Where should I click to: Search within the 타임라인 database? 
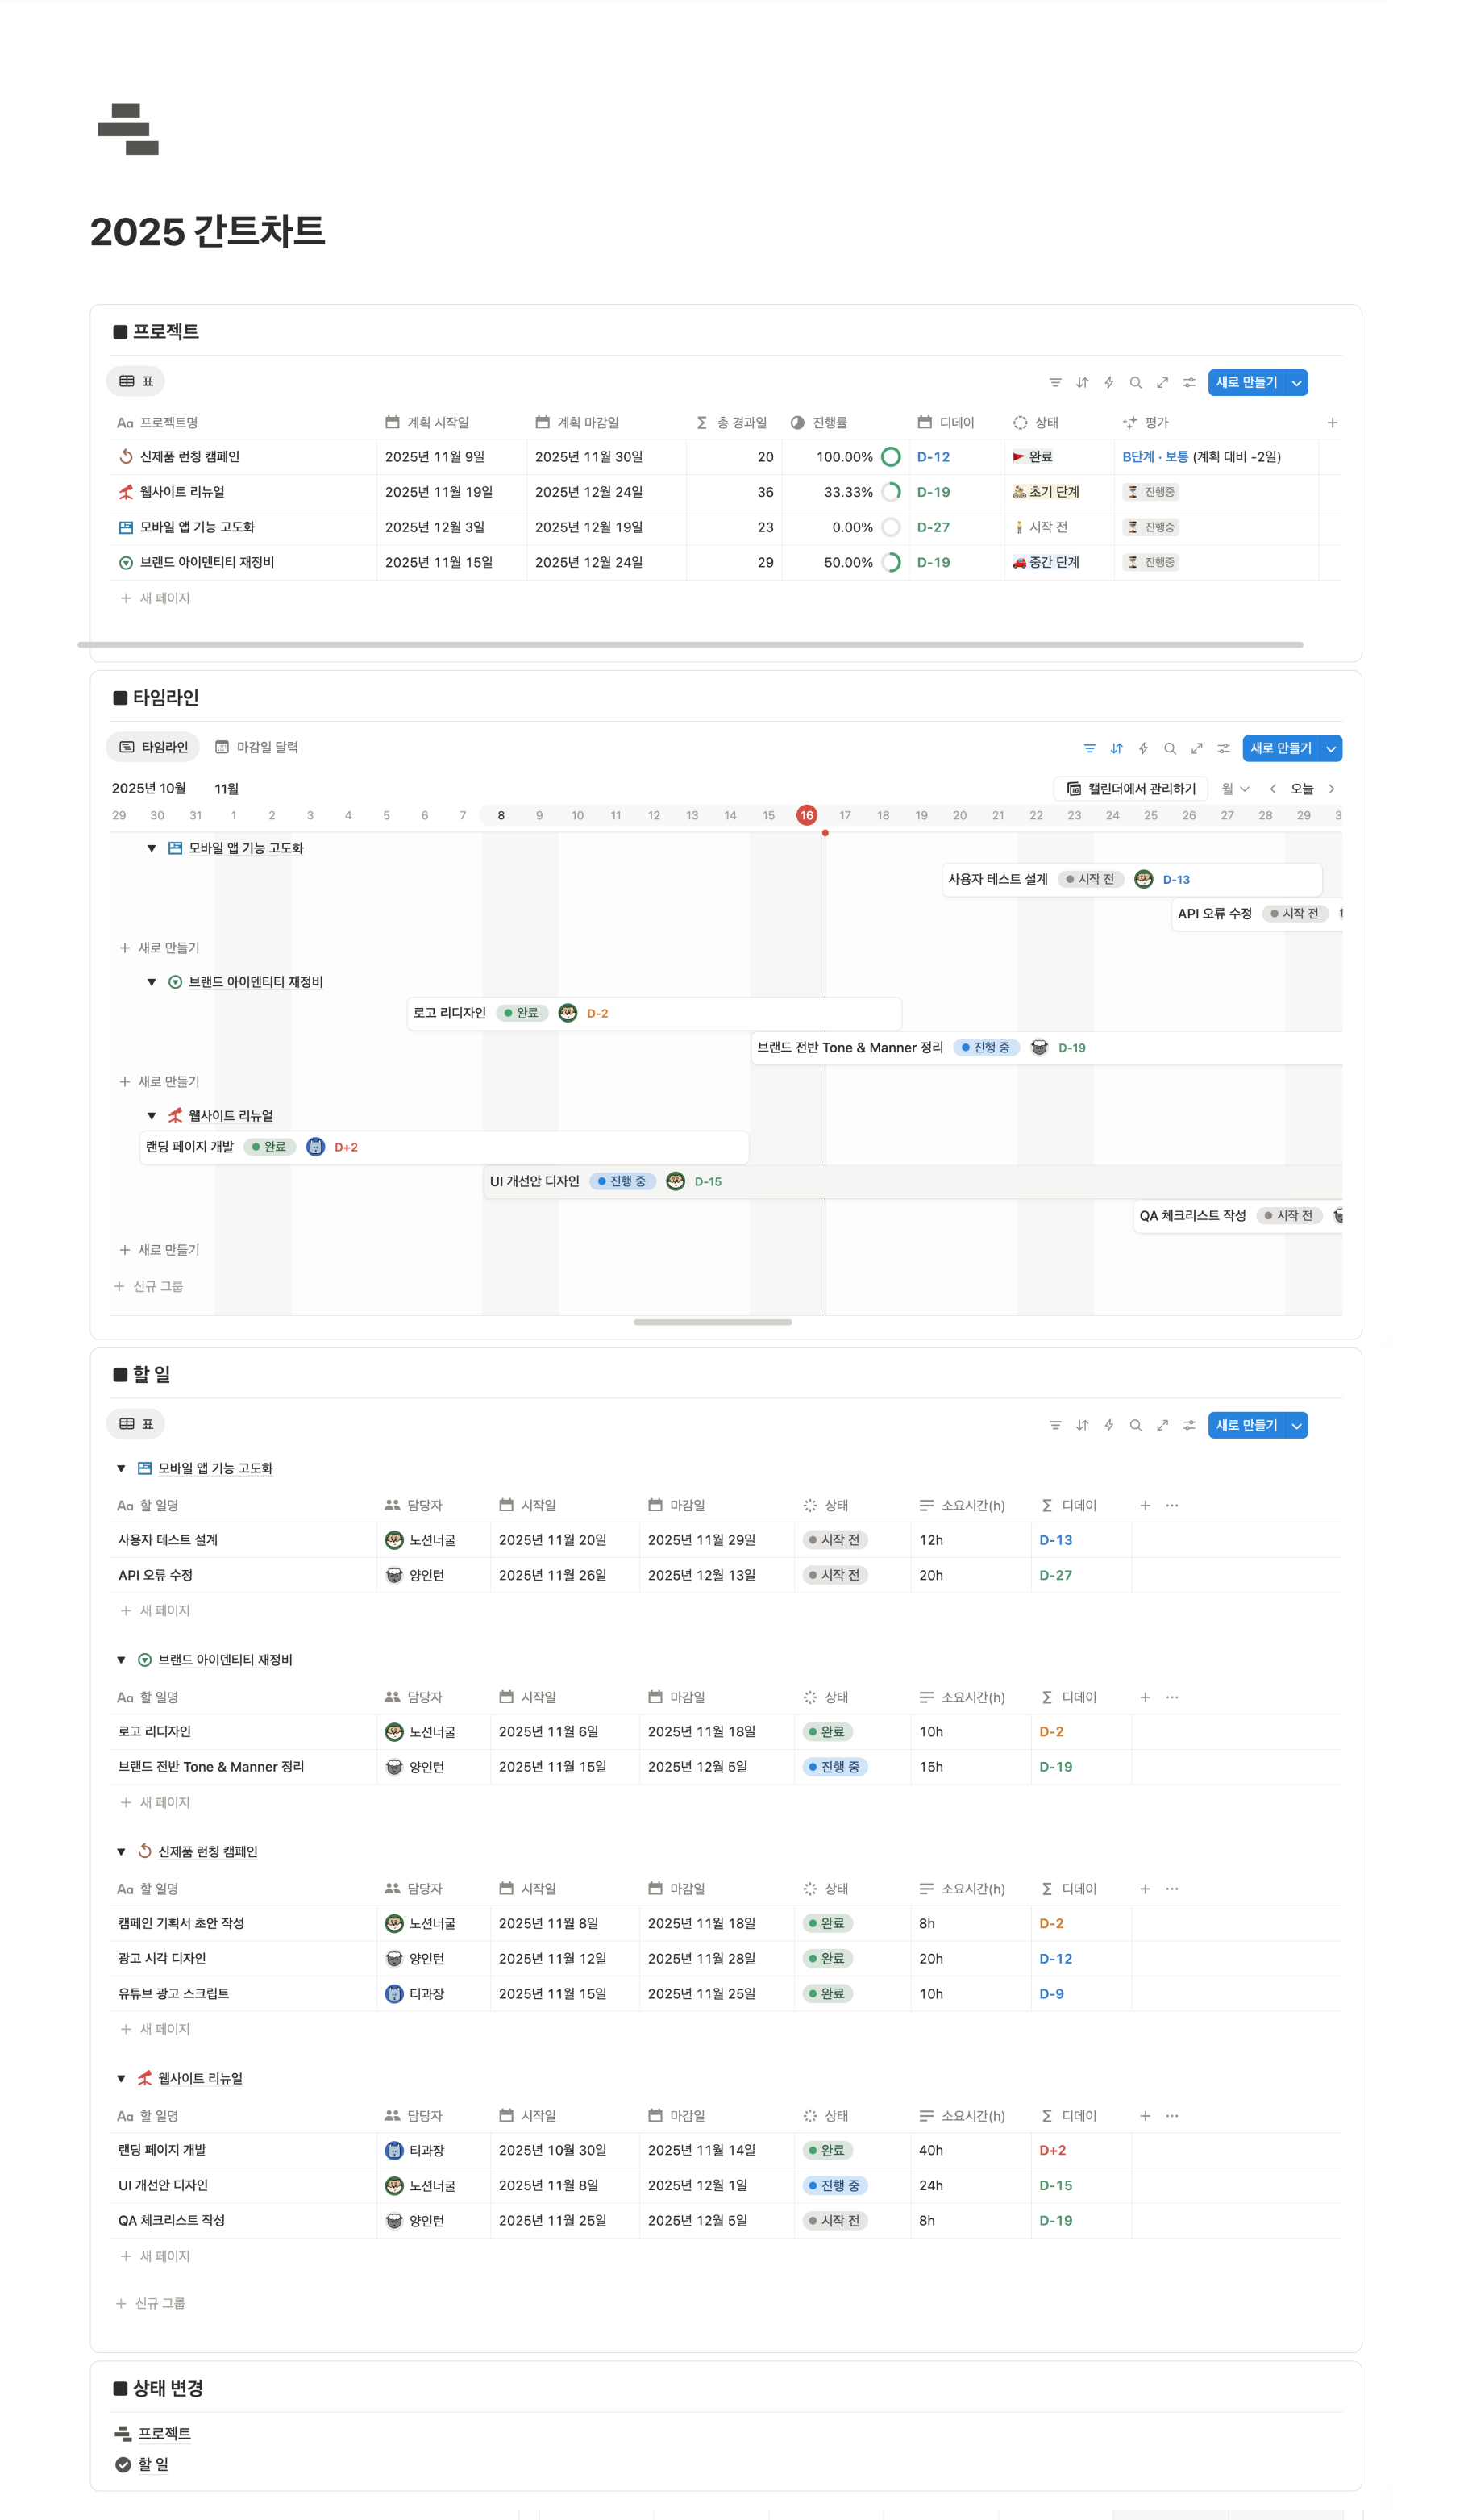pyautogui.click(x=1170, y=749)
